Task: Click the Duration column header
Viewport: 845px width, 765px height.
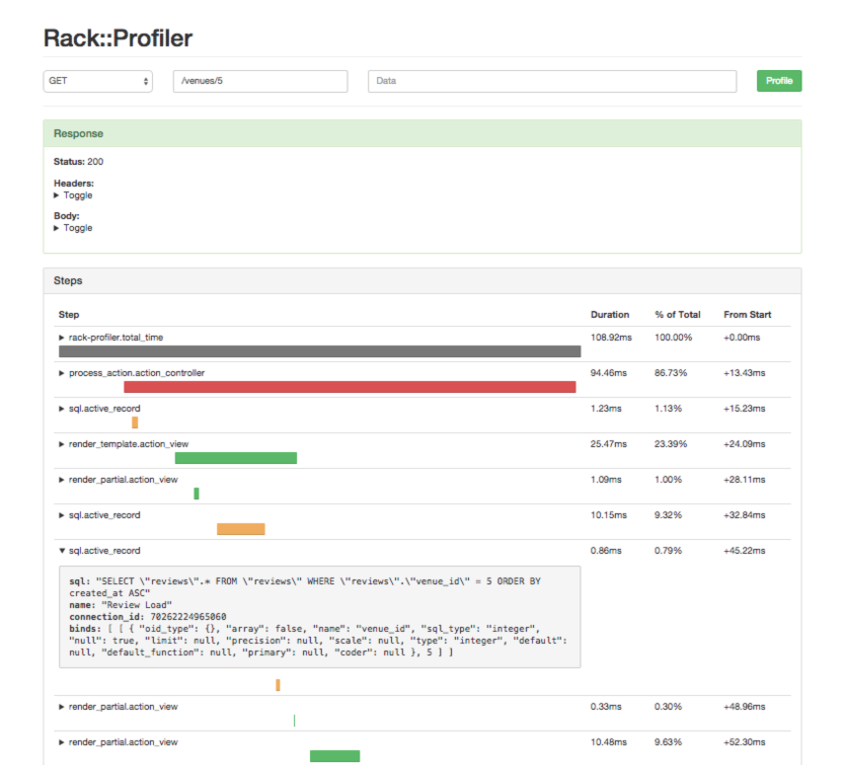Action: 610,315
